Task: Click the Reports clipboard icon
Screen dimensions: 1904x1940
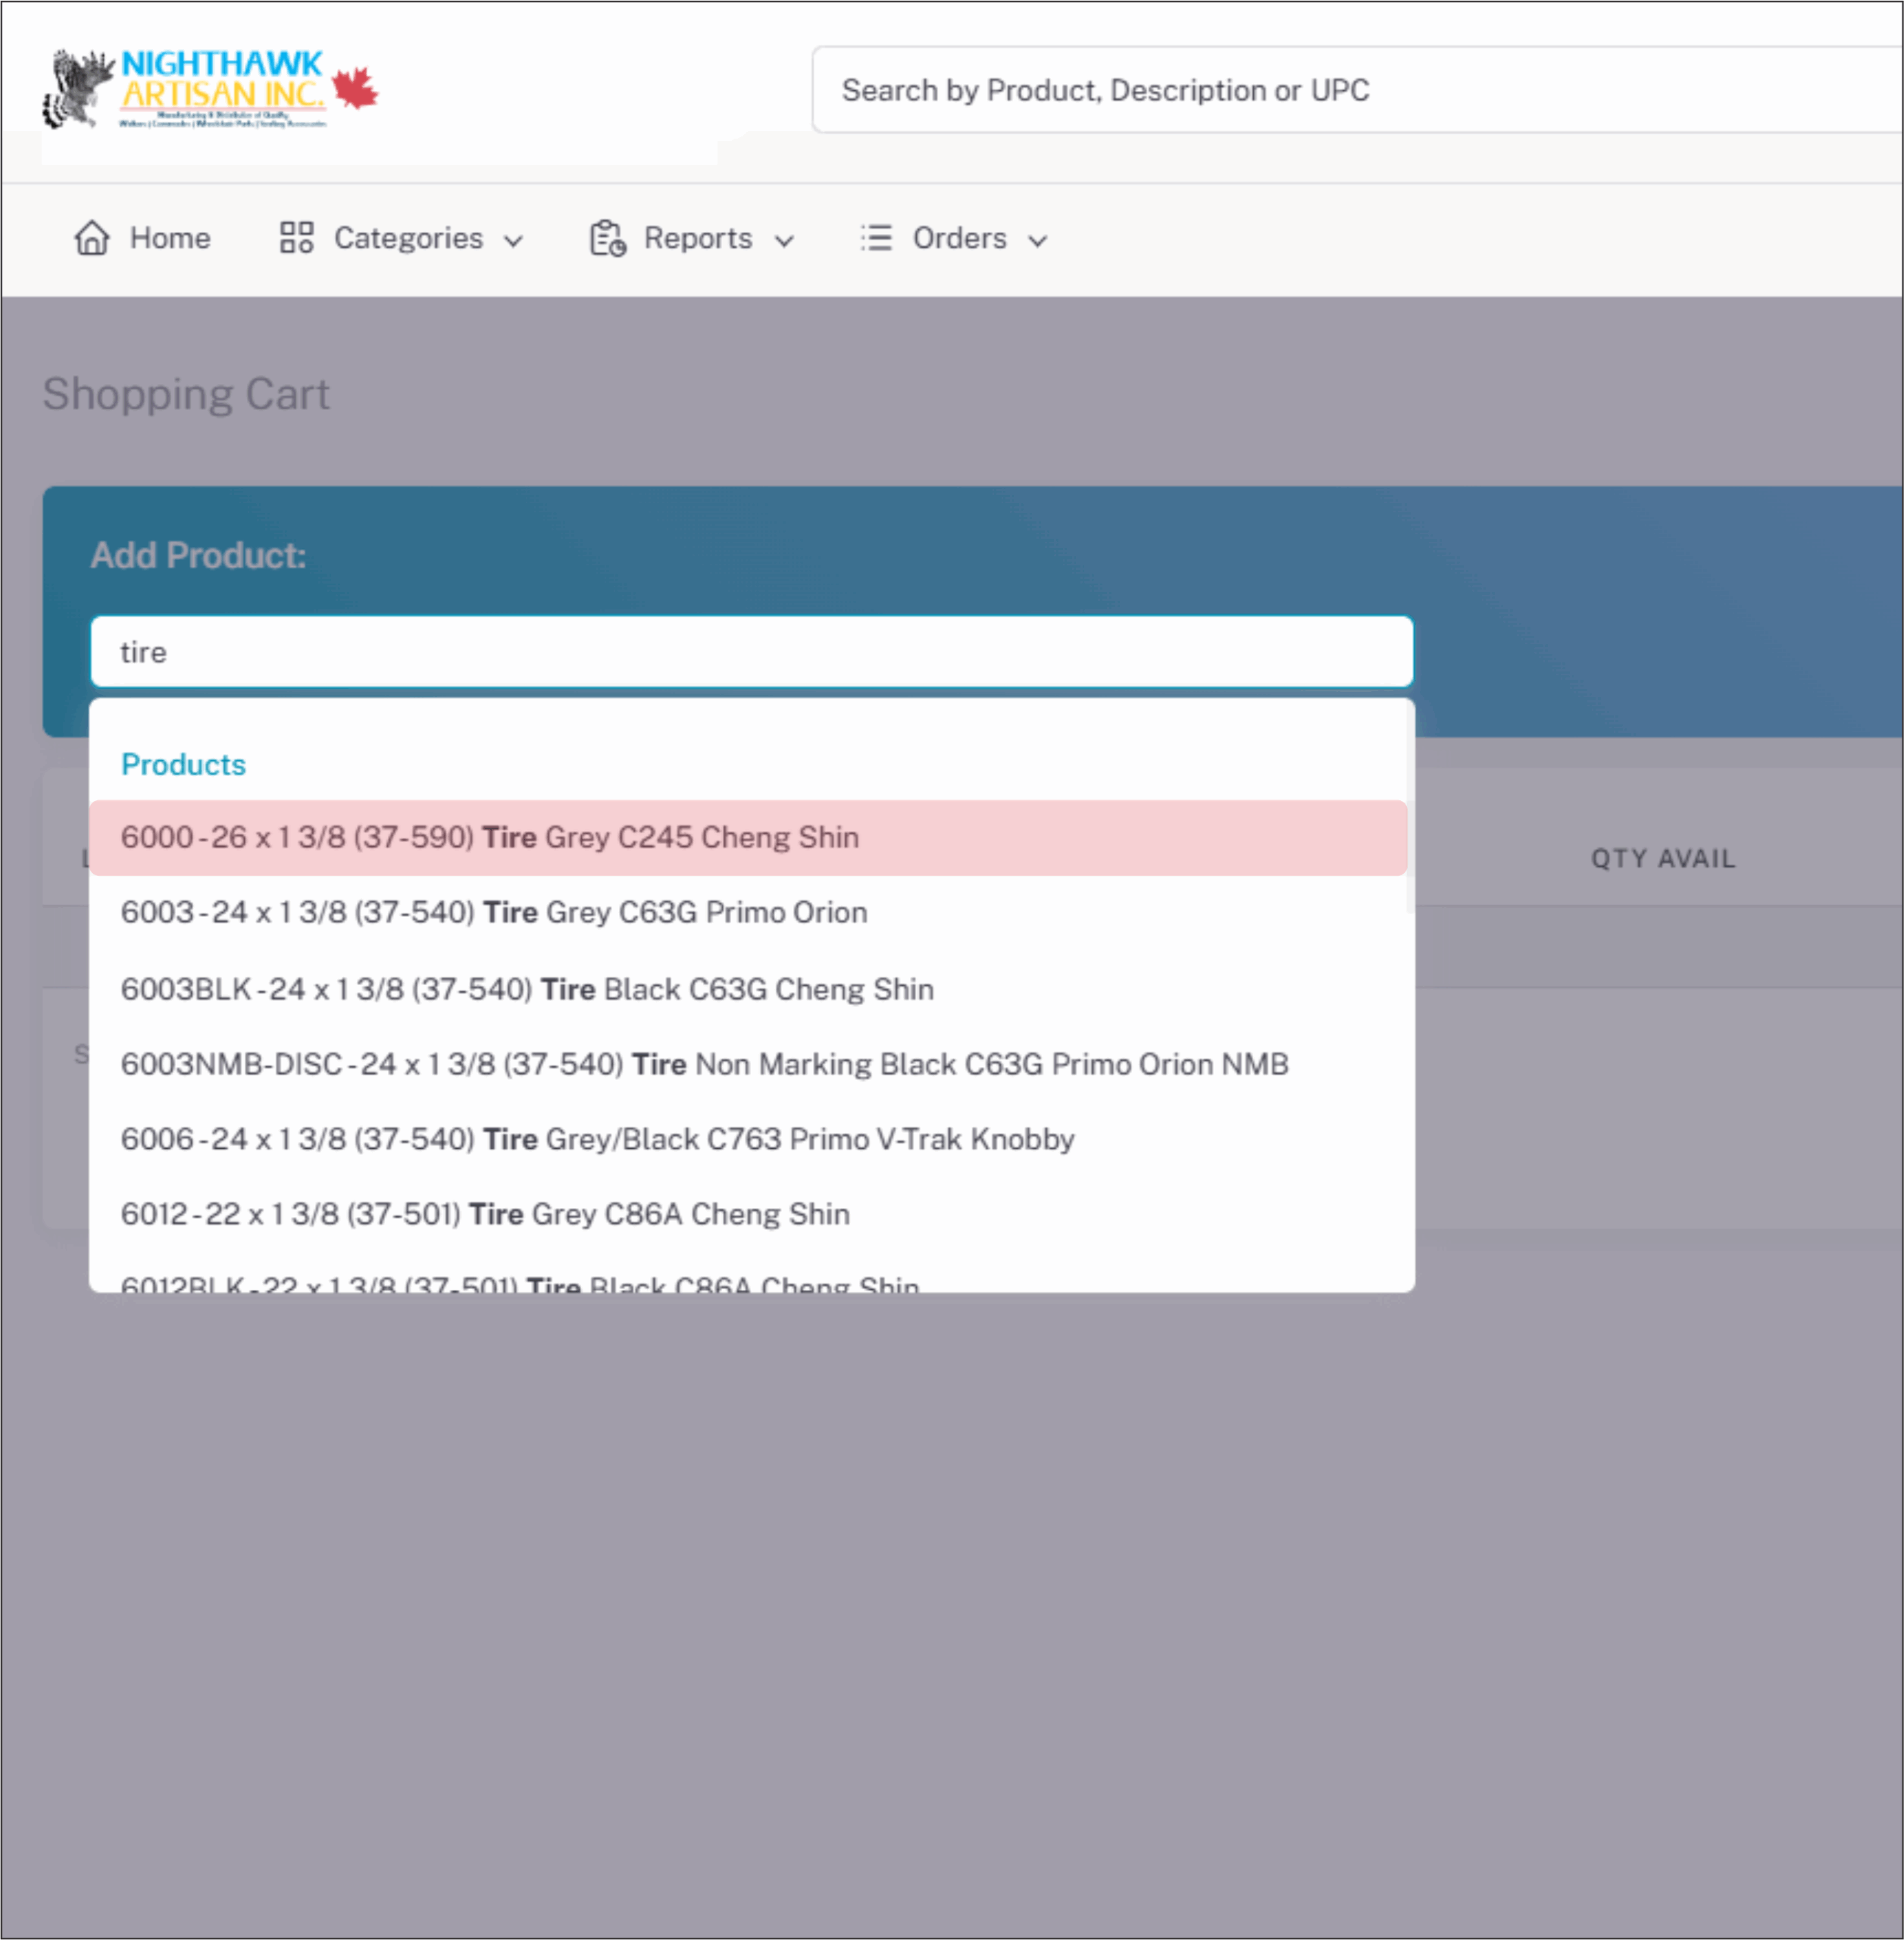Action: 607,238
